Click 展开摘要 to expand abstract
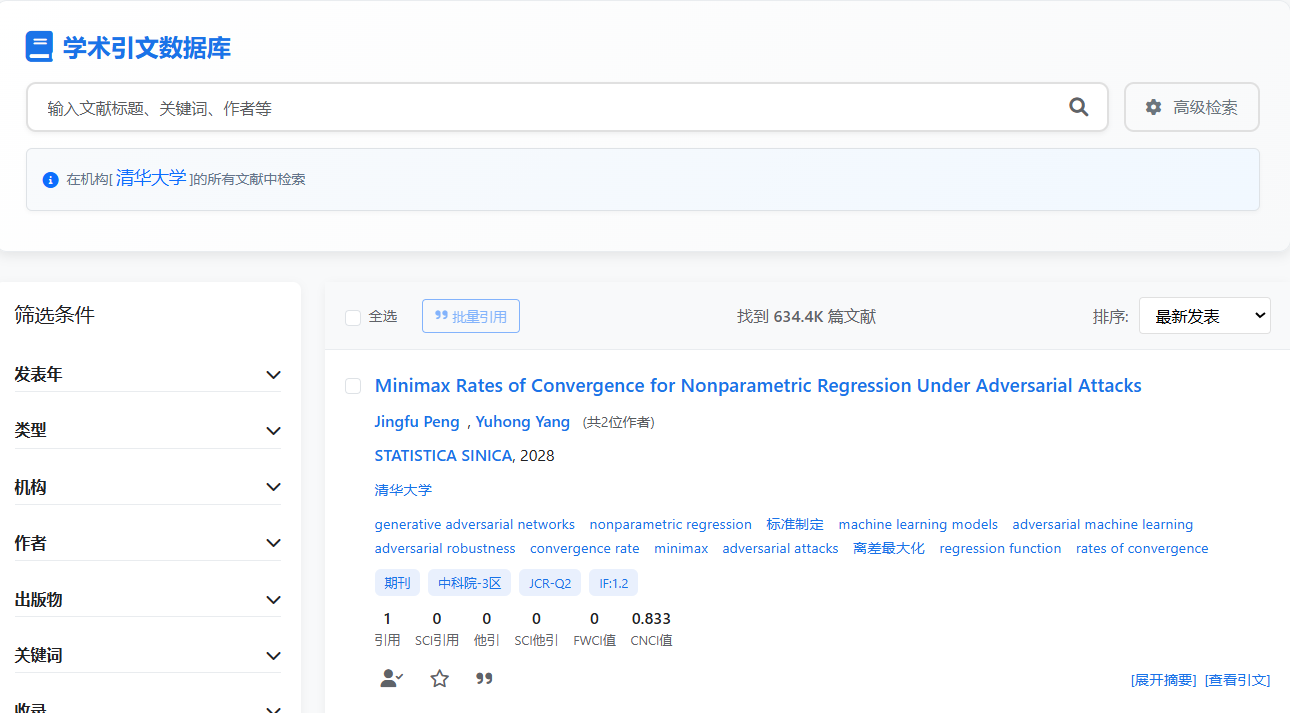This screenshot has width=1290, height=713. coord(1163,680)
